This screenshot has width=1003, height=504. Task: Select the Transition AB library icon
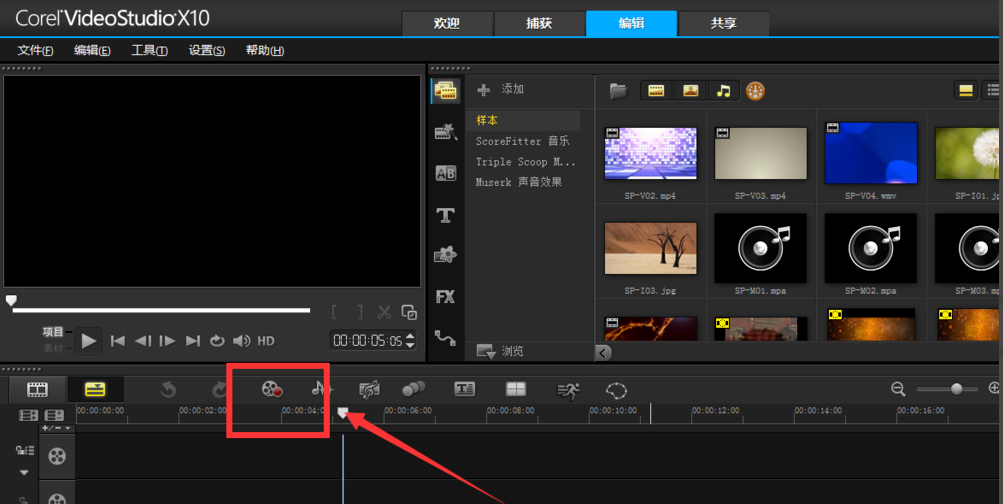click(445, 173)
